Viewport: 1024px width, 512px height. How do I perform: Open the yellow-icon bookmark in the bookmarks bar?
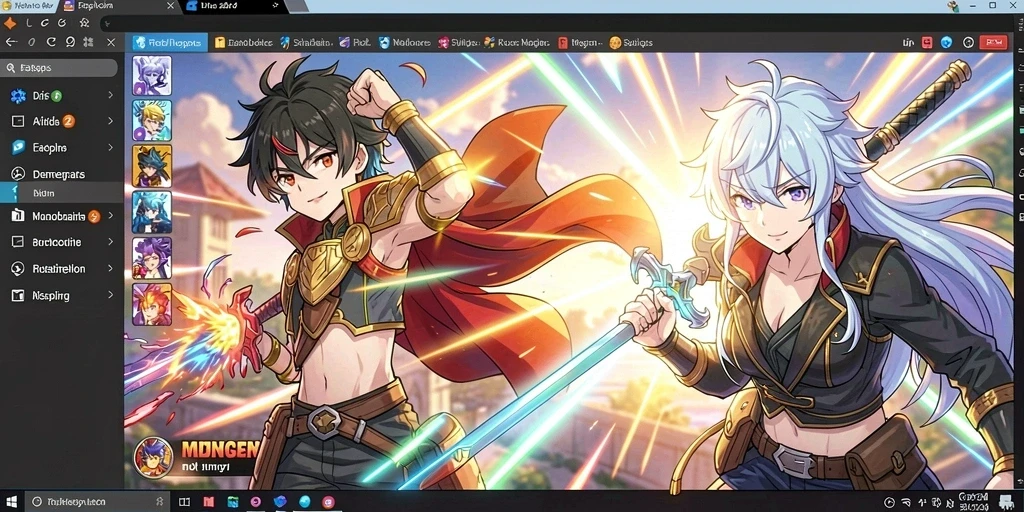tap(243, 42)
